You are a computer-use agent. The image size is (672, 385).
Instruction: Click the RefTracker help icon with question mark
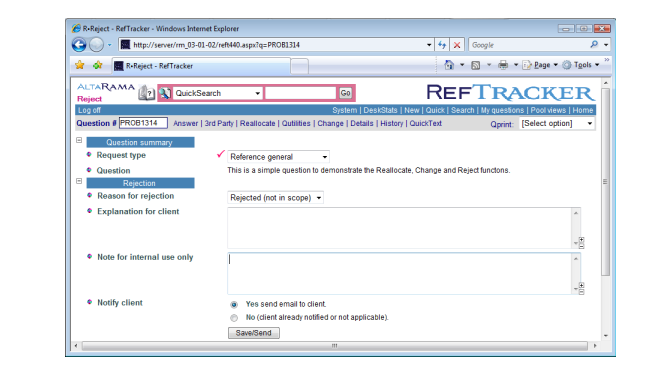click(147, 93)
